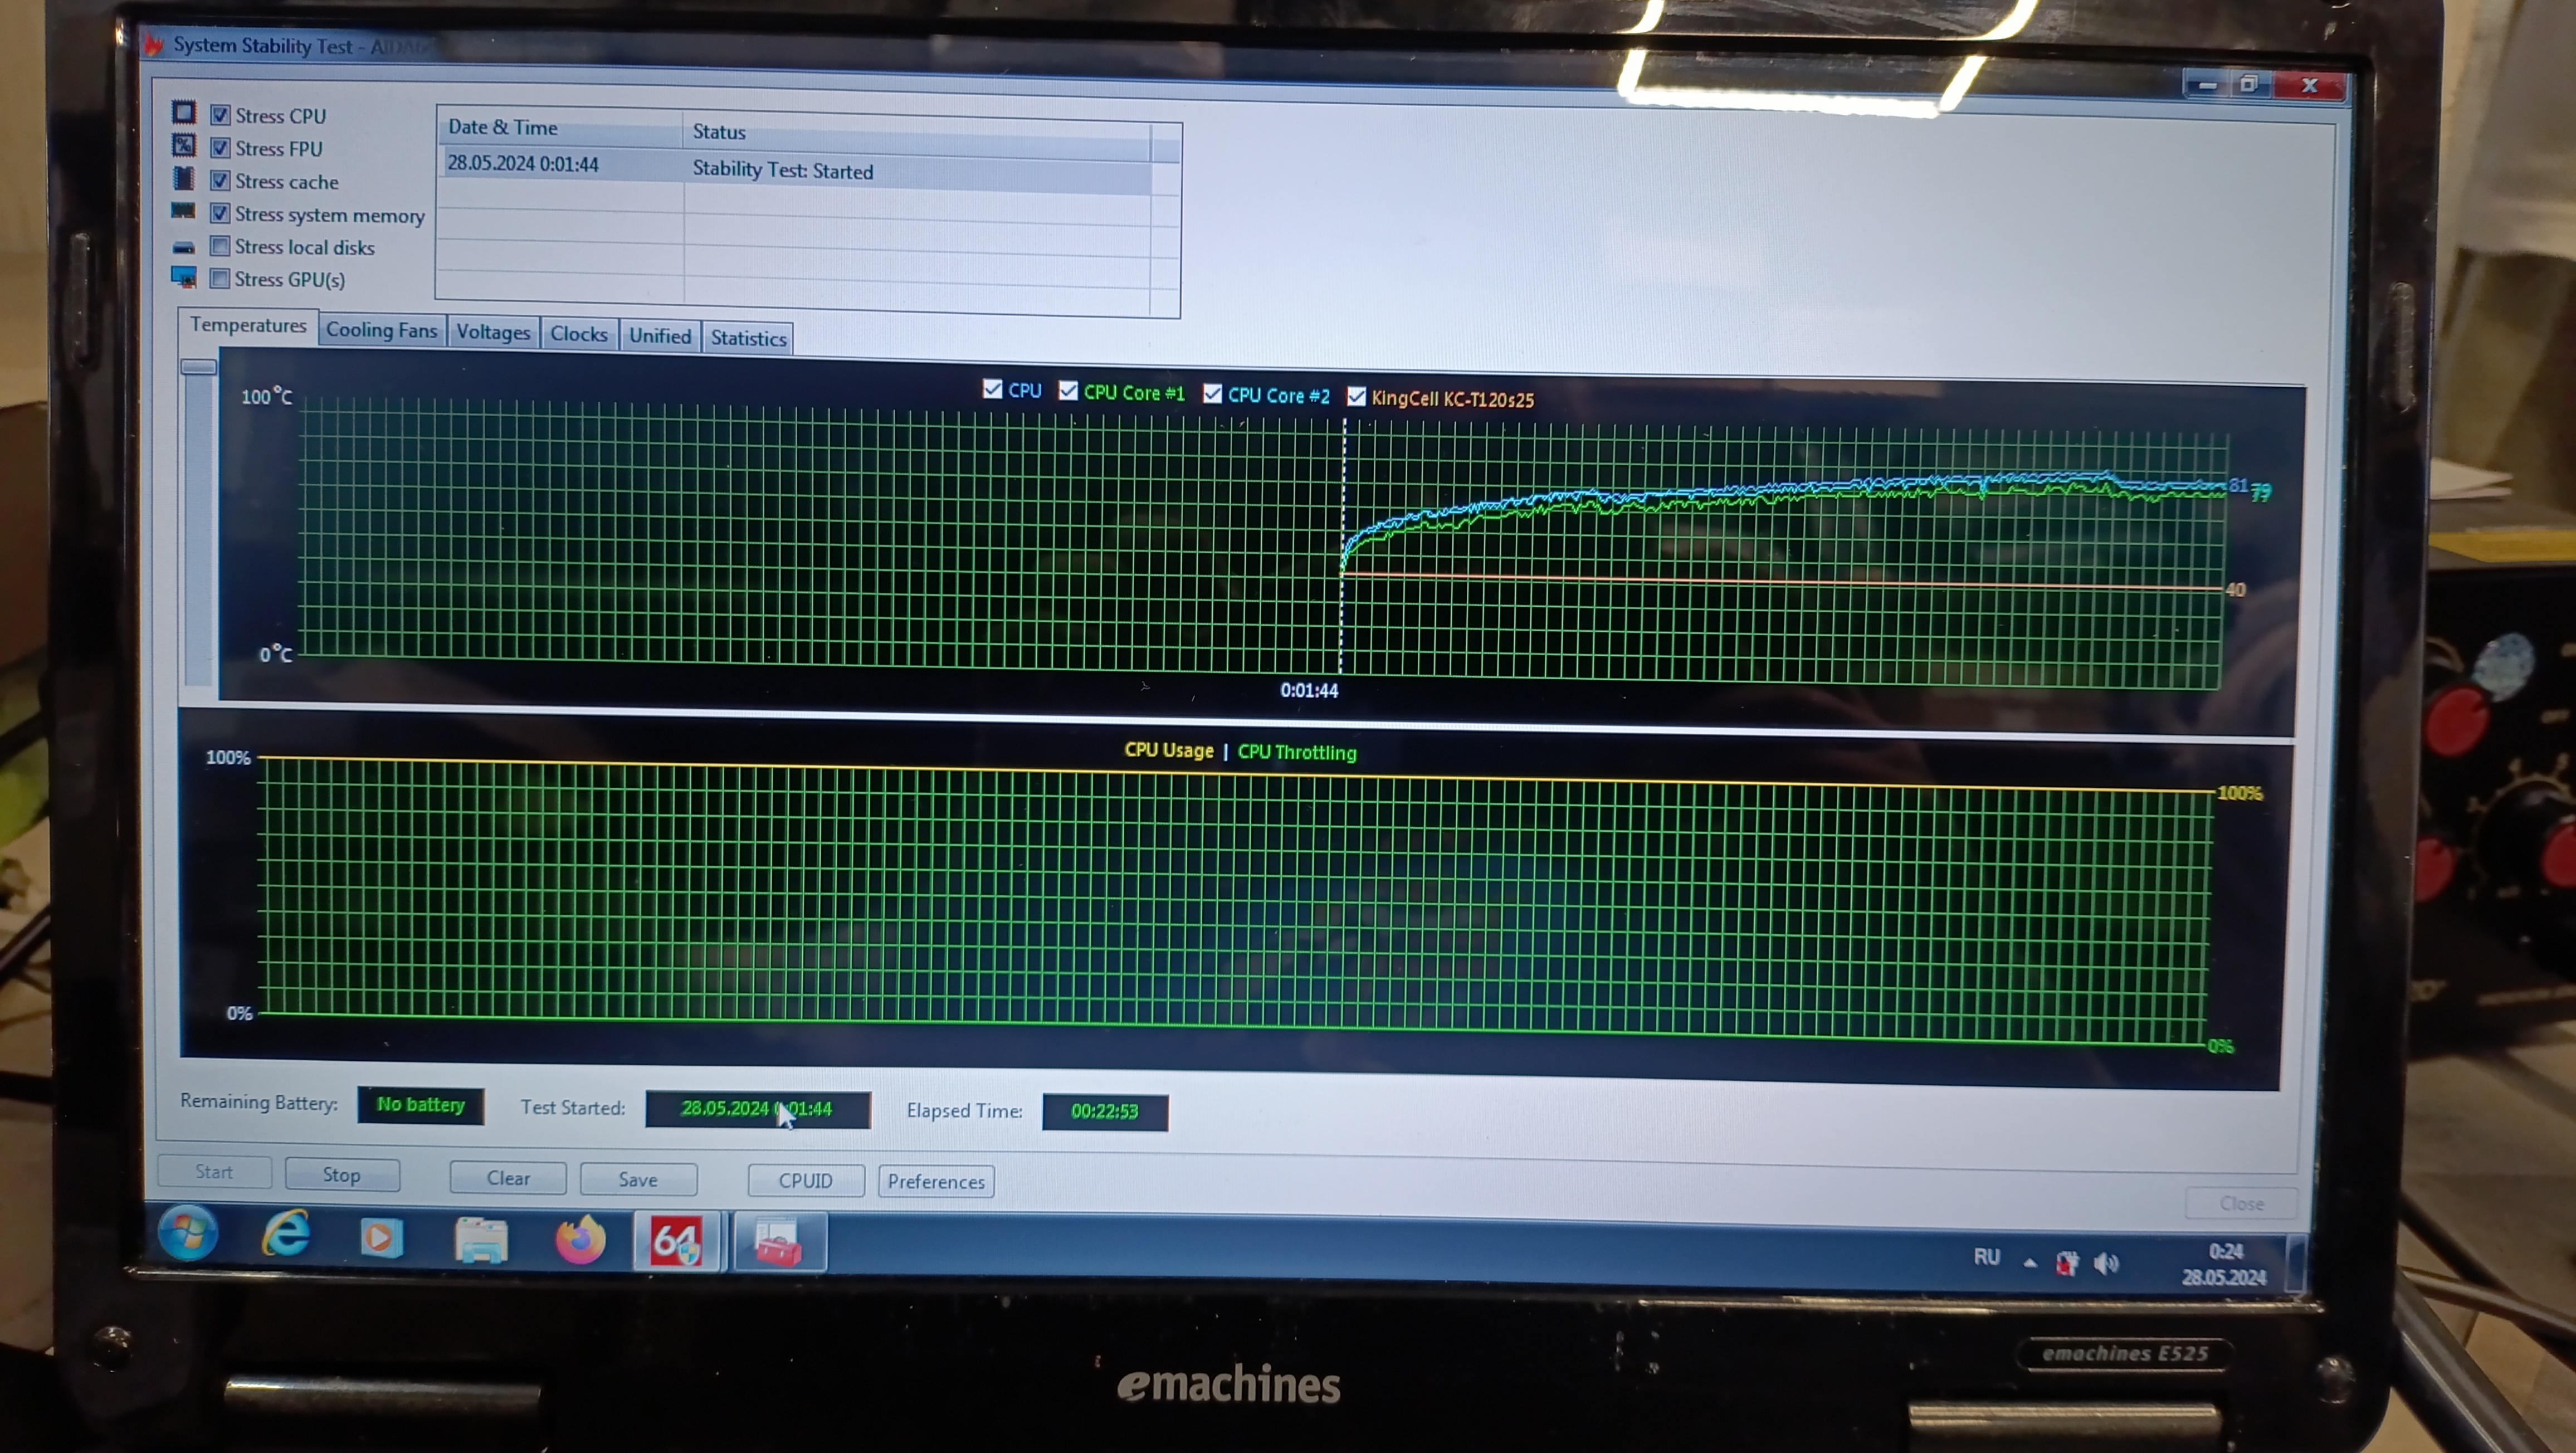
Task: Toggle the Stress CPU checkbox
Action: click(220, 115)
